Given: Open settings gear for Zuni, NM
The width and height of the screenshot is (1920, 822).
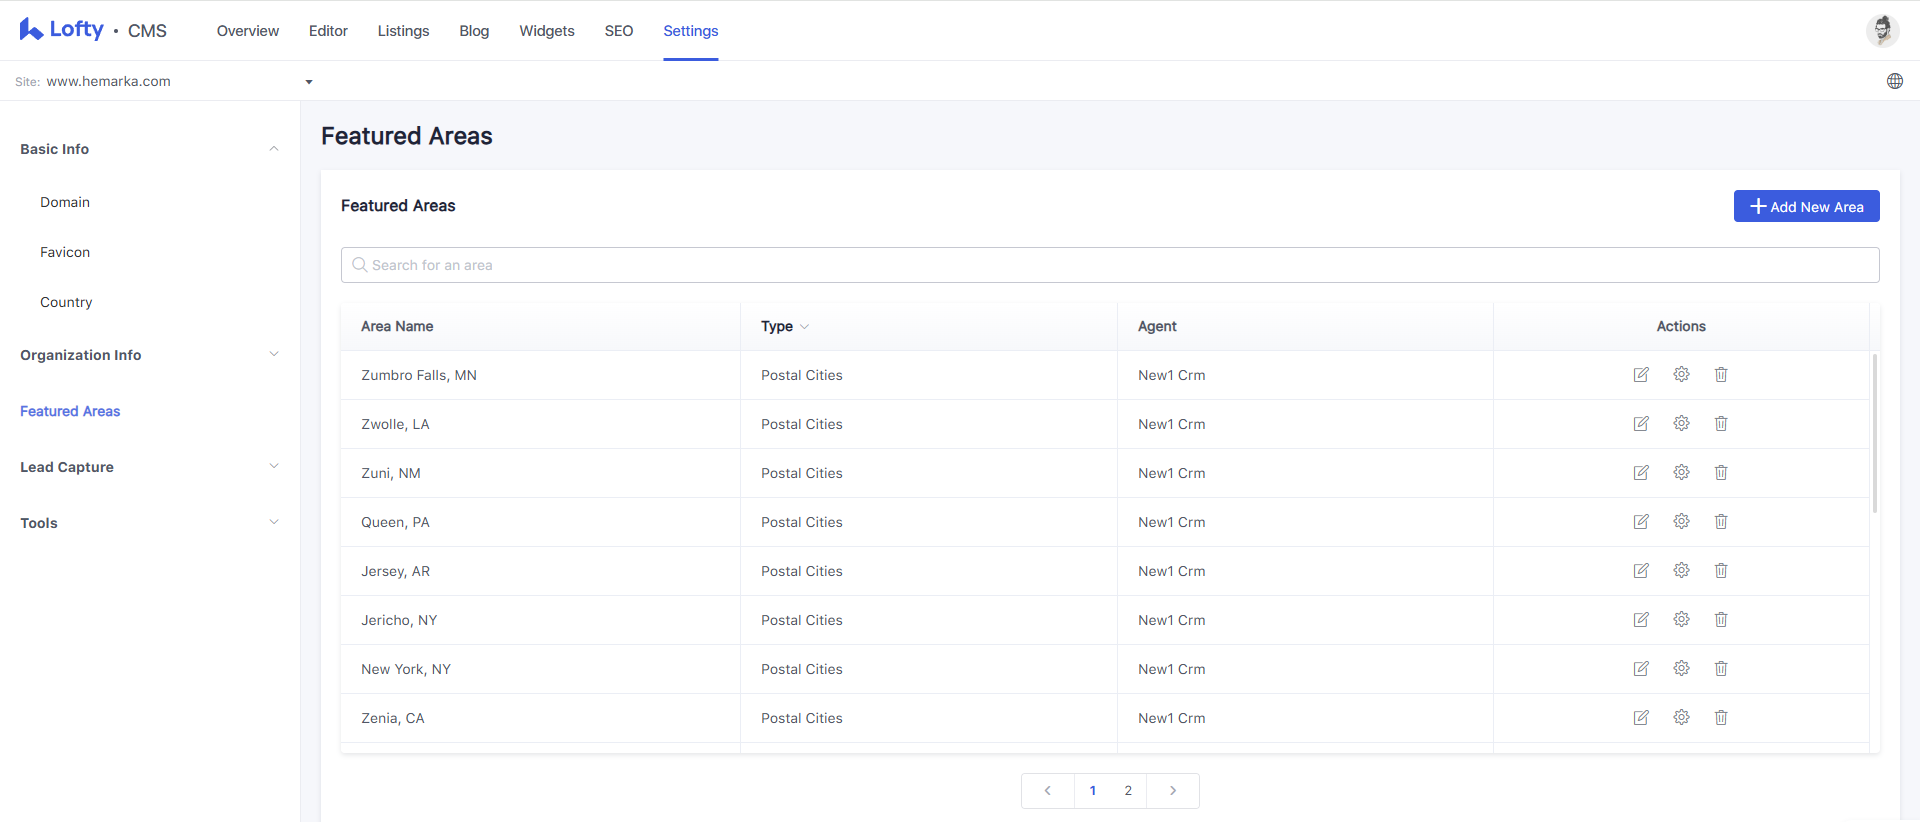Looking at the screenshot, I should coord(1681,472).
